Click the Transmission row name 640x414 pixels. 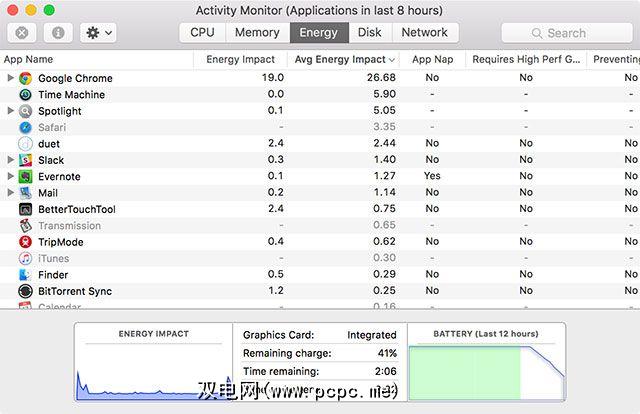[x=69, y=225]
